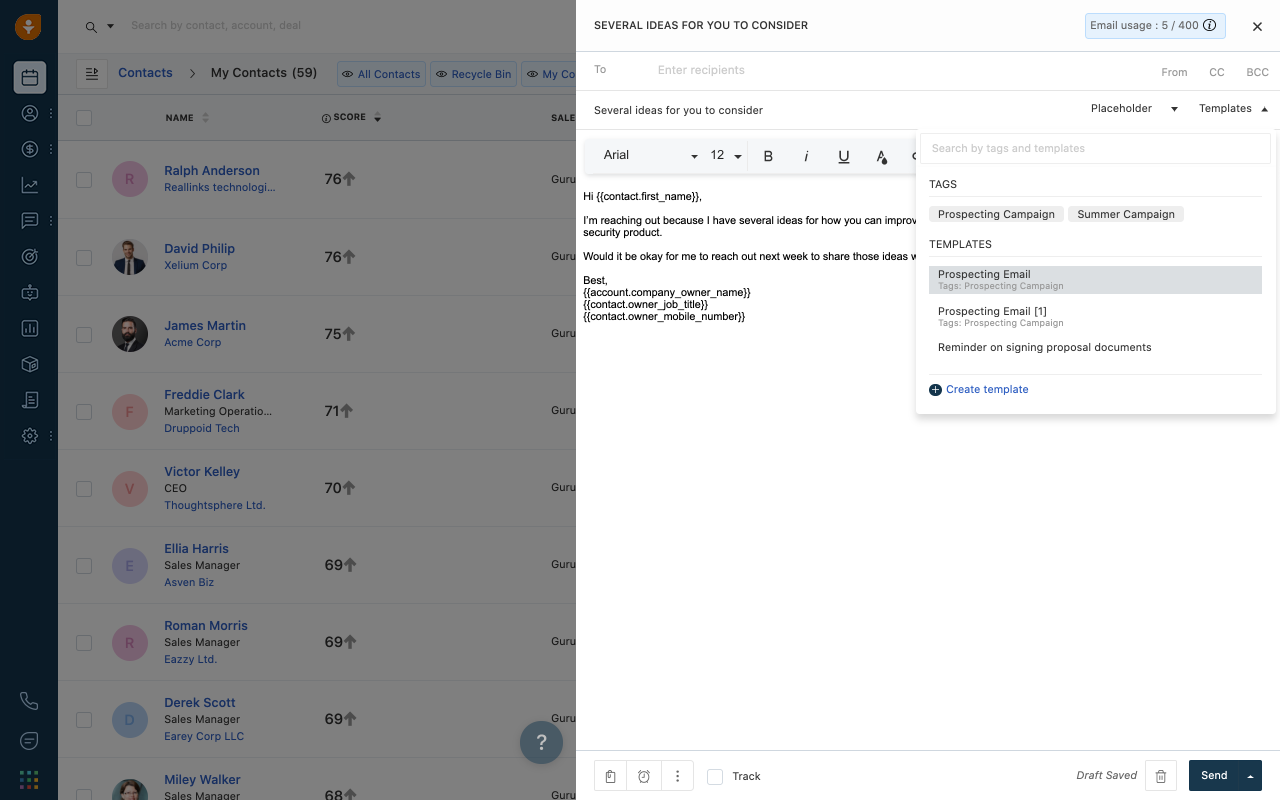Viewport: 1280px width, 800px height.
Task: Select Ralph Anderson's row checkbox
Action: coord(84,180)
